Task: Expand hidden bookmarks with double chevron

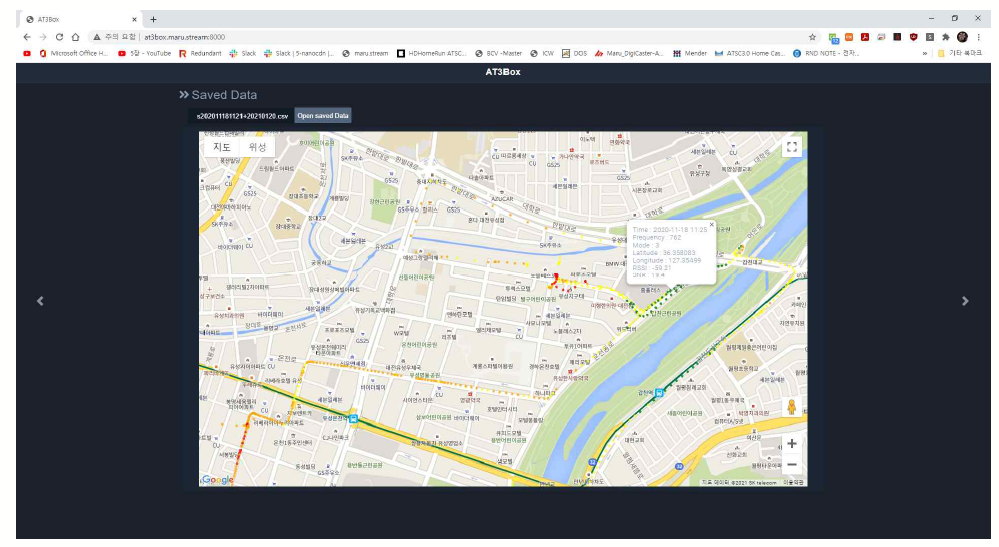Action: click(924, 53)
